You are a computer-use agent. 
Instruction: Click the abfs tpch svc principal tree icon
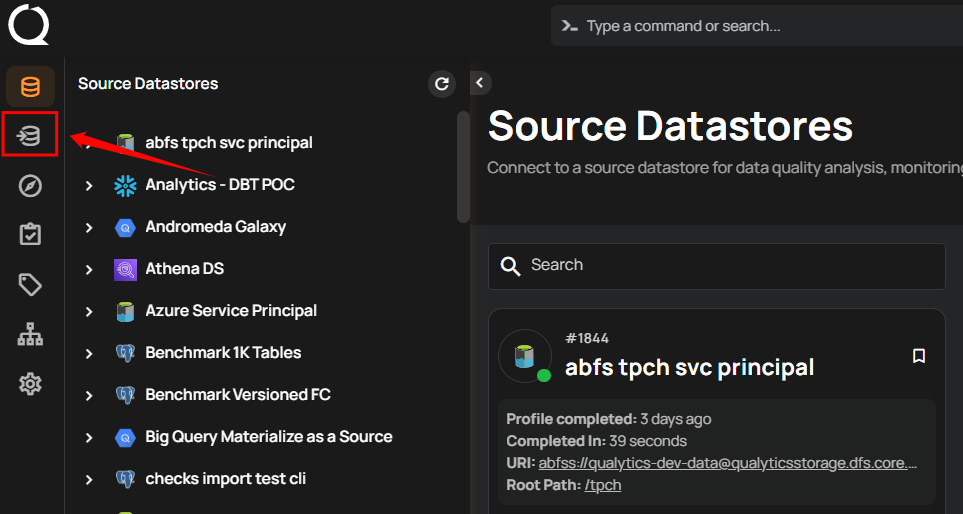click(x=126, y=144)
